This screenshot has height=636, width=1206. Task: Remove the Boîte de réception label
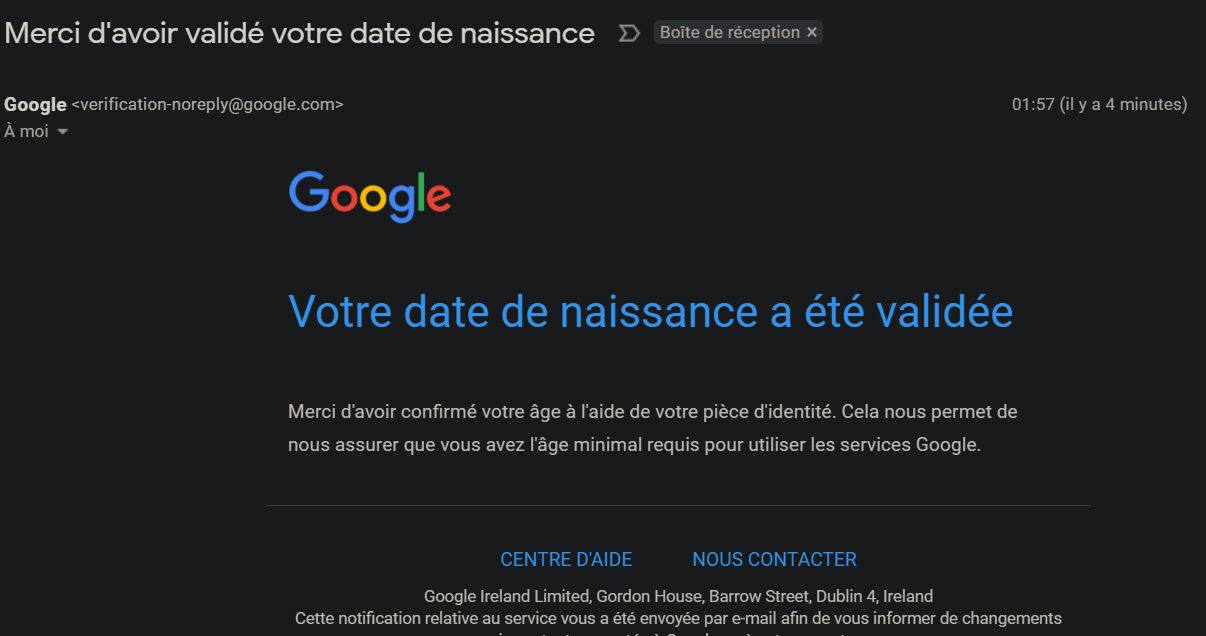812,33
